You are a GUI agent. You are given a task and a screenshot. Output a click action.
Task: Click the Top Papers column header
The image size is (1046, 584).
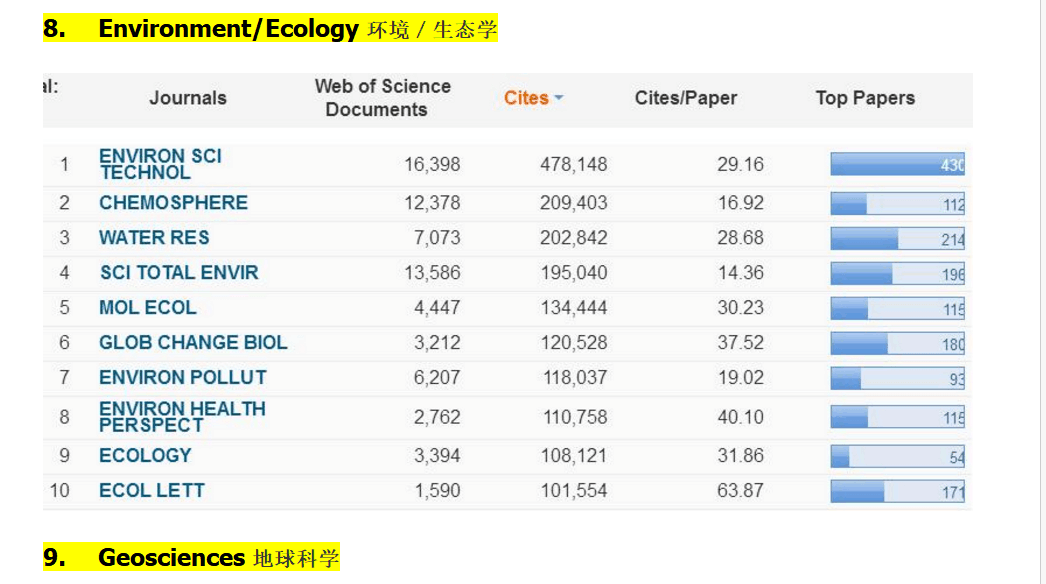[x=865, y=98]
